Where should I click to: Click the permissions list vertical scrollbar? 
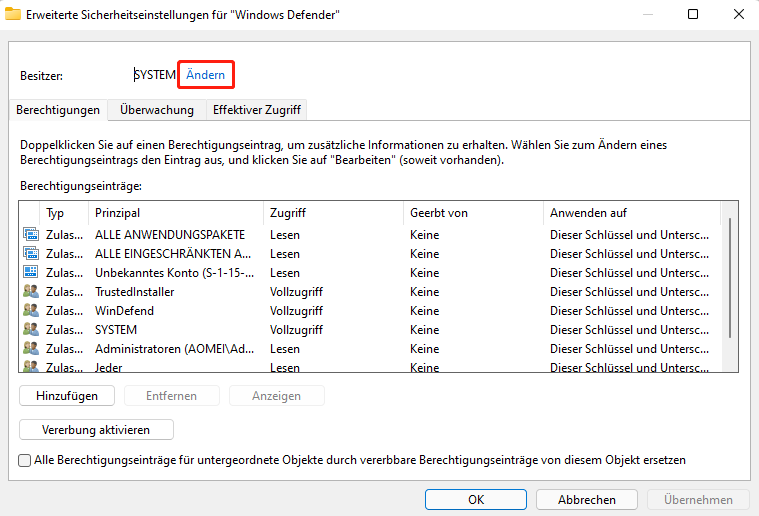click(729, 278)
